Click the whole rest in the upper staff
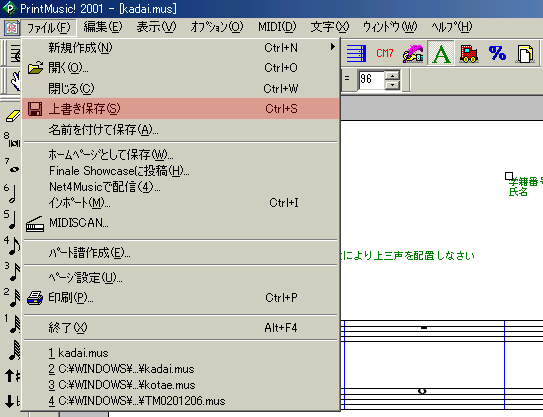 pyautogui.click(x=424, y=327)
